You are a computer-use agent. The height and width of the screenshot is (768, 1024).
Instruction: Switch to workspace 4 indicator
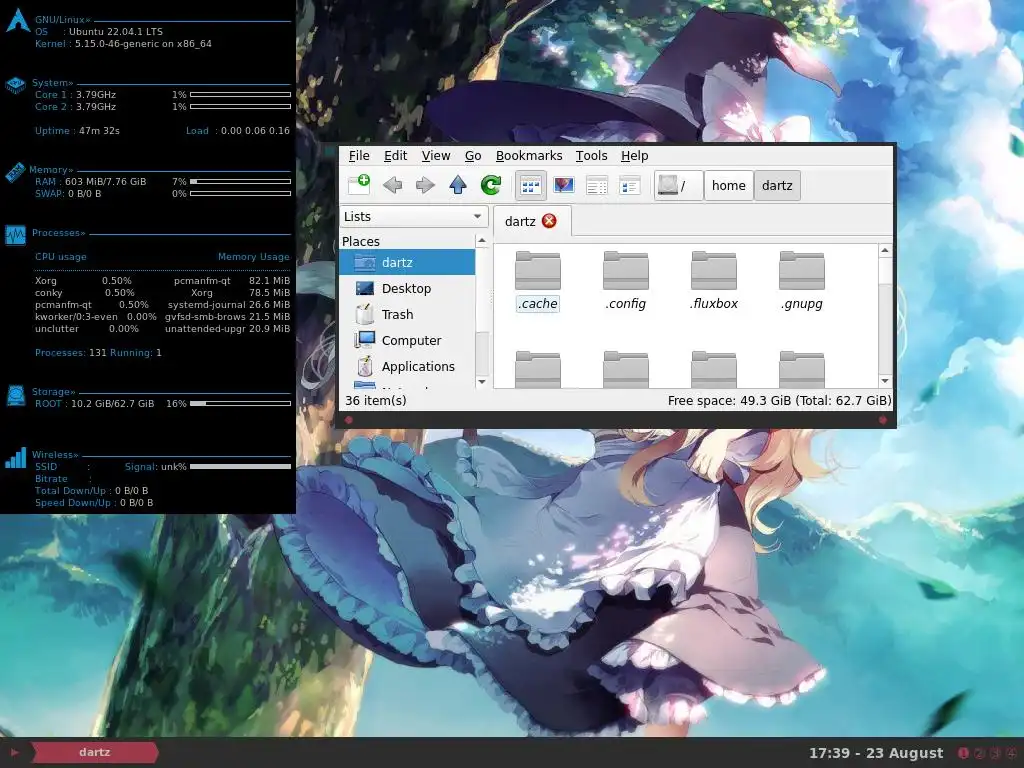1012,753
